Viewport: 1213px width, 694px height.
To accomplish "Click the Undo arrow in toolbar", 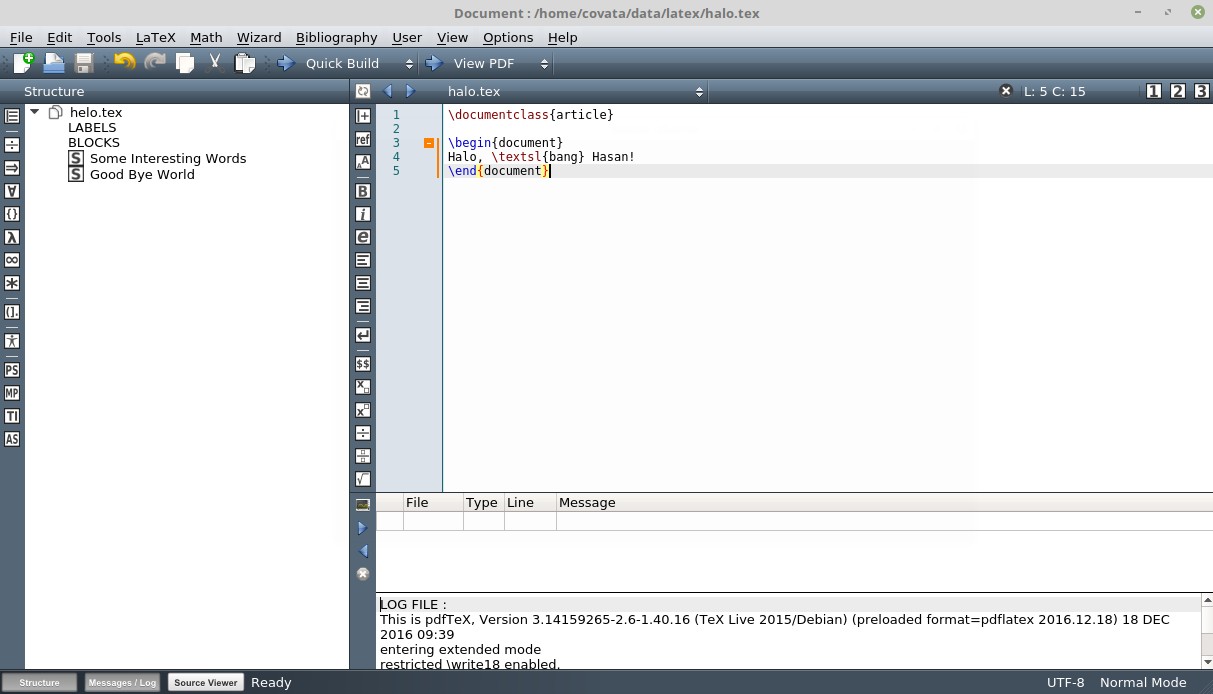I will click(x=125, y=63).
